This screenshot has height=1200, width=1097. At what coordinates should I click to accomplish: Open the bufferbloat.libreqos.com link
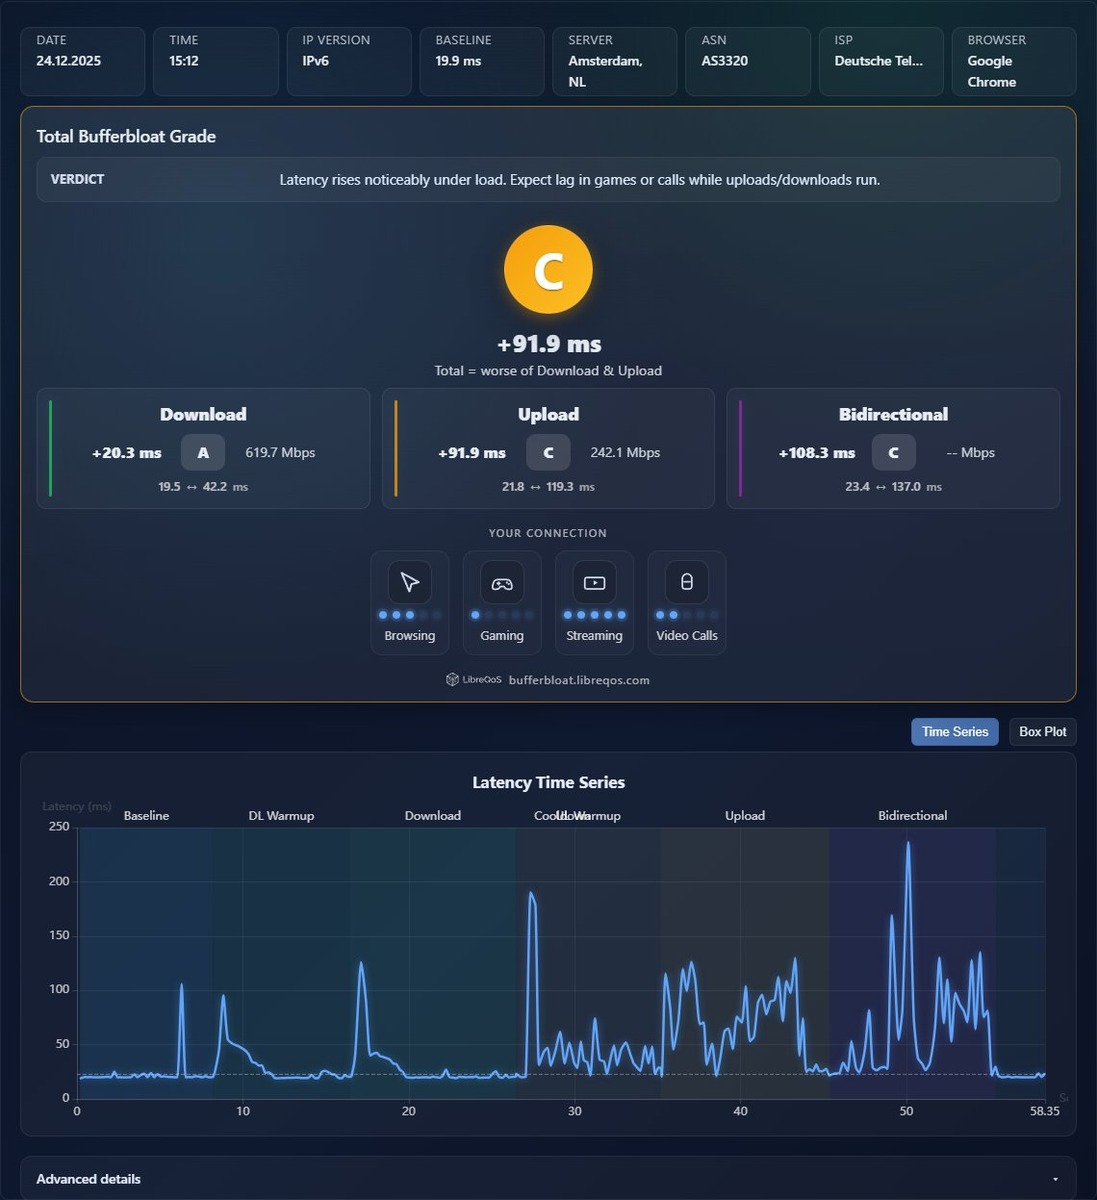pyautogui.click(x=579, y=680)
